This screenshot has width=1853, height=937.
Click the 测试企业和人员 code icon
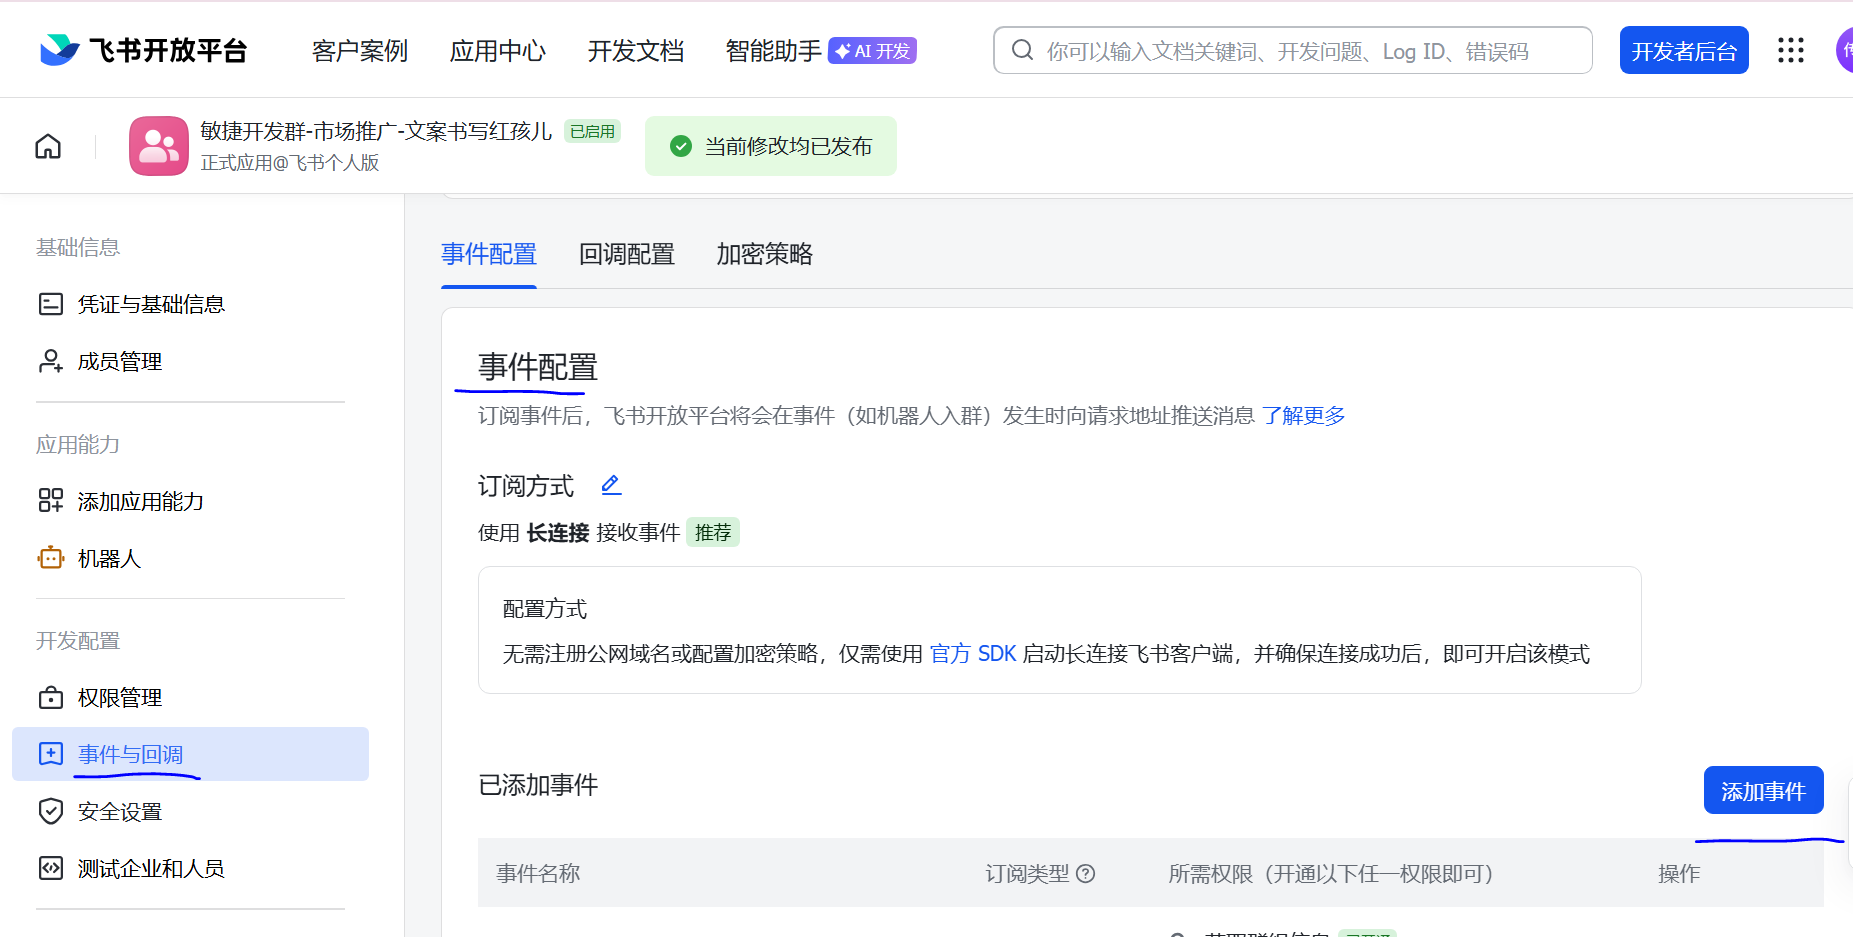51,868
